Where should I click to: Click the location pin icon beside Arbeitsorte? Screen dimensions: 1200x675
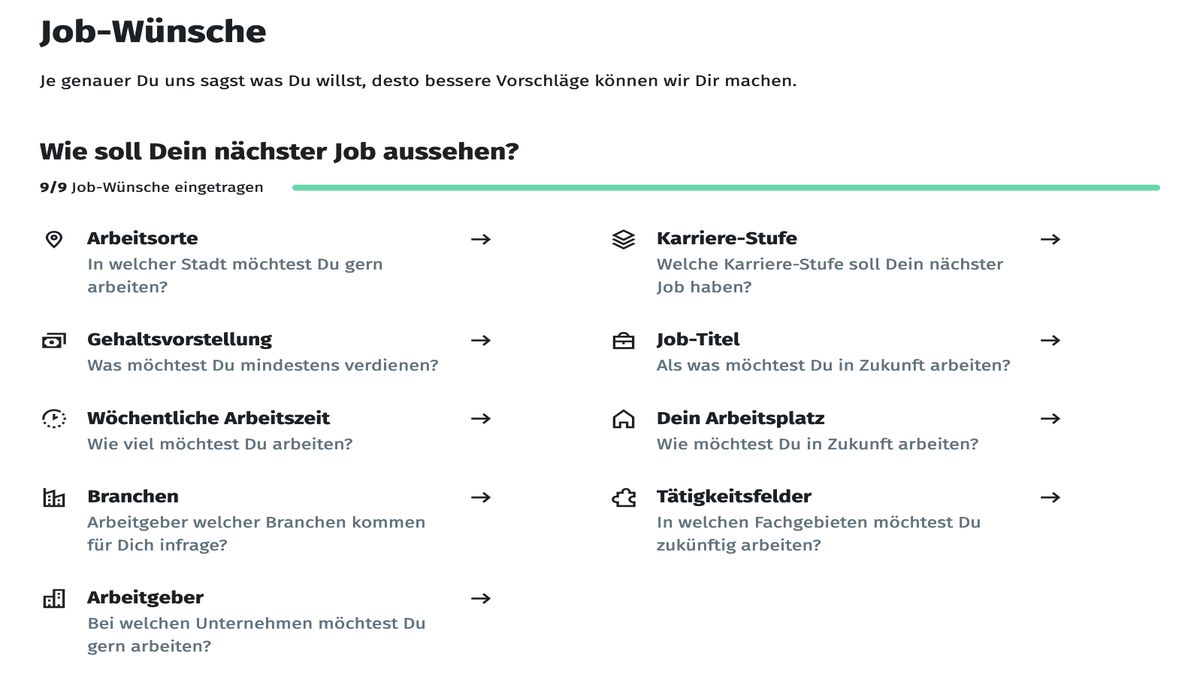[x=54, y=239]
